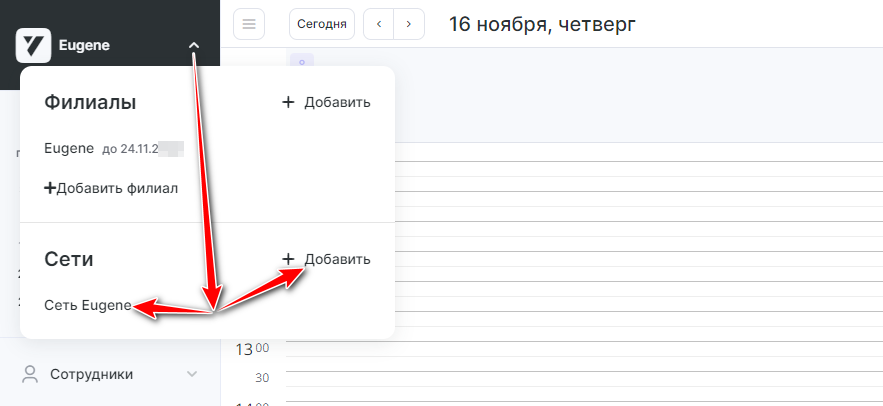The image size is (883, 406).
Task: Go to today with Сегодня button
Action: (322, 24)
